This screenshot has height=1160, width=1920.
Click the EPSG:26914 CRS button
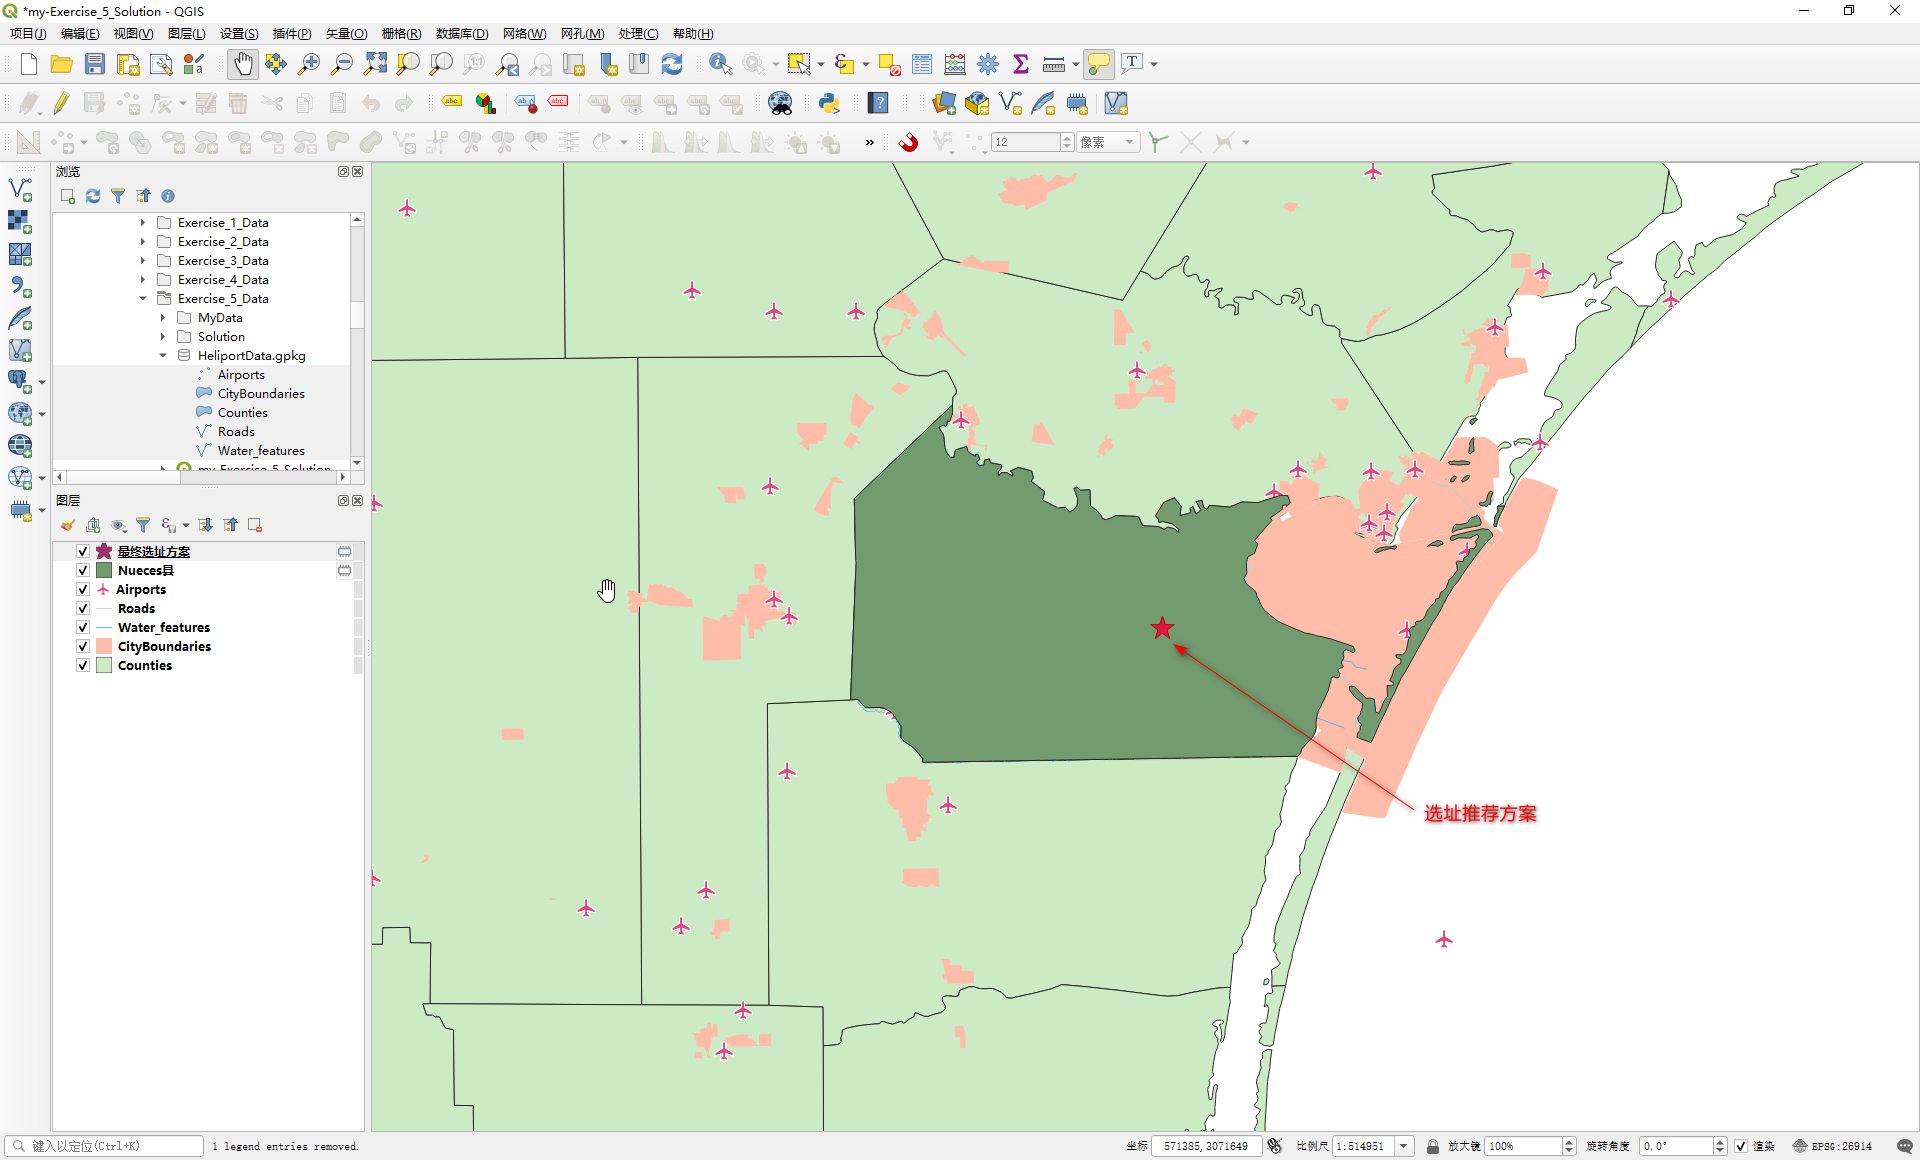pos(1832,1146)
